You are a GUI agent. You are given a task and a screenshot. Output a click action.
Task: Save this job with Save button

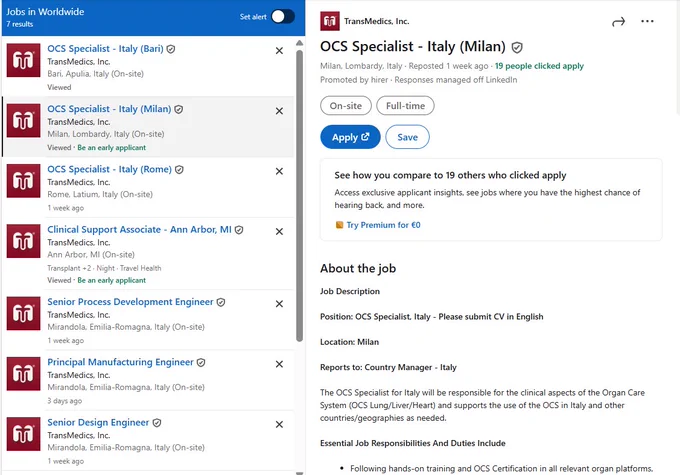point(408,137)
